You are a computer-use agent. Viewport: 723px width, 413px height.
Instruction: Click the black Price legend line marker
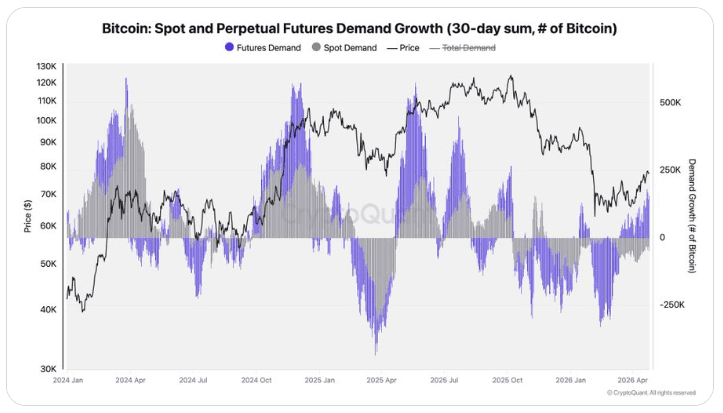tap(393, 47)
